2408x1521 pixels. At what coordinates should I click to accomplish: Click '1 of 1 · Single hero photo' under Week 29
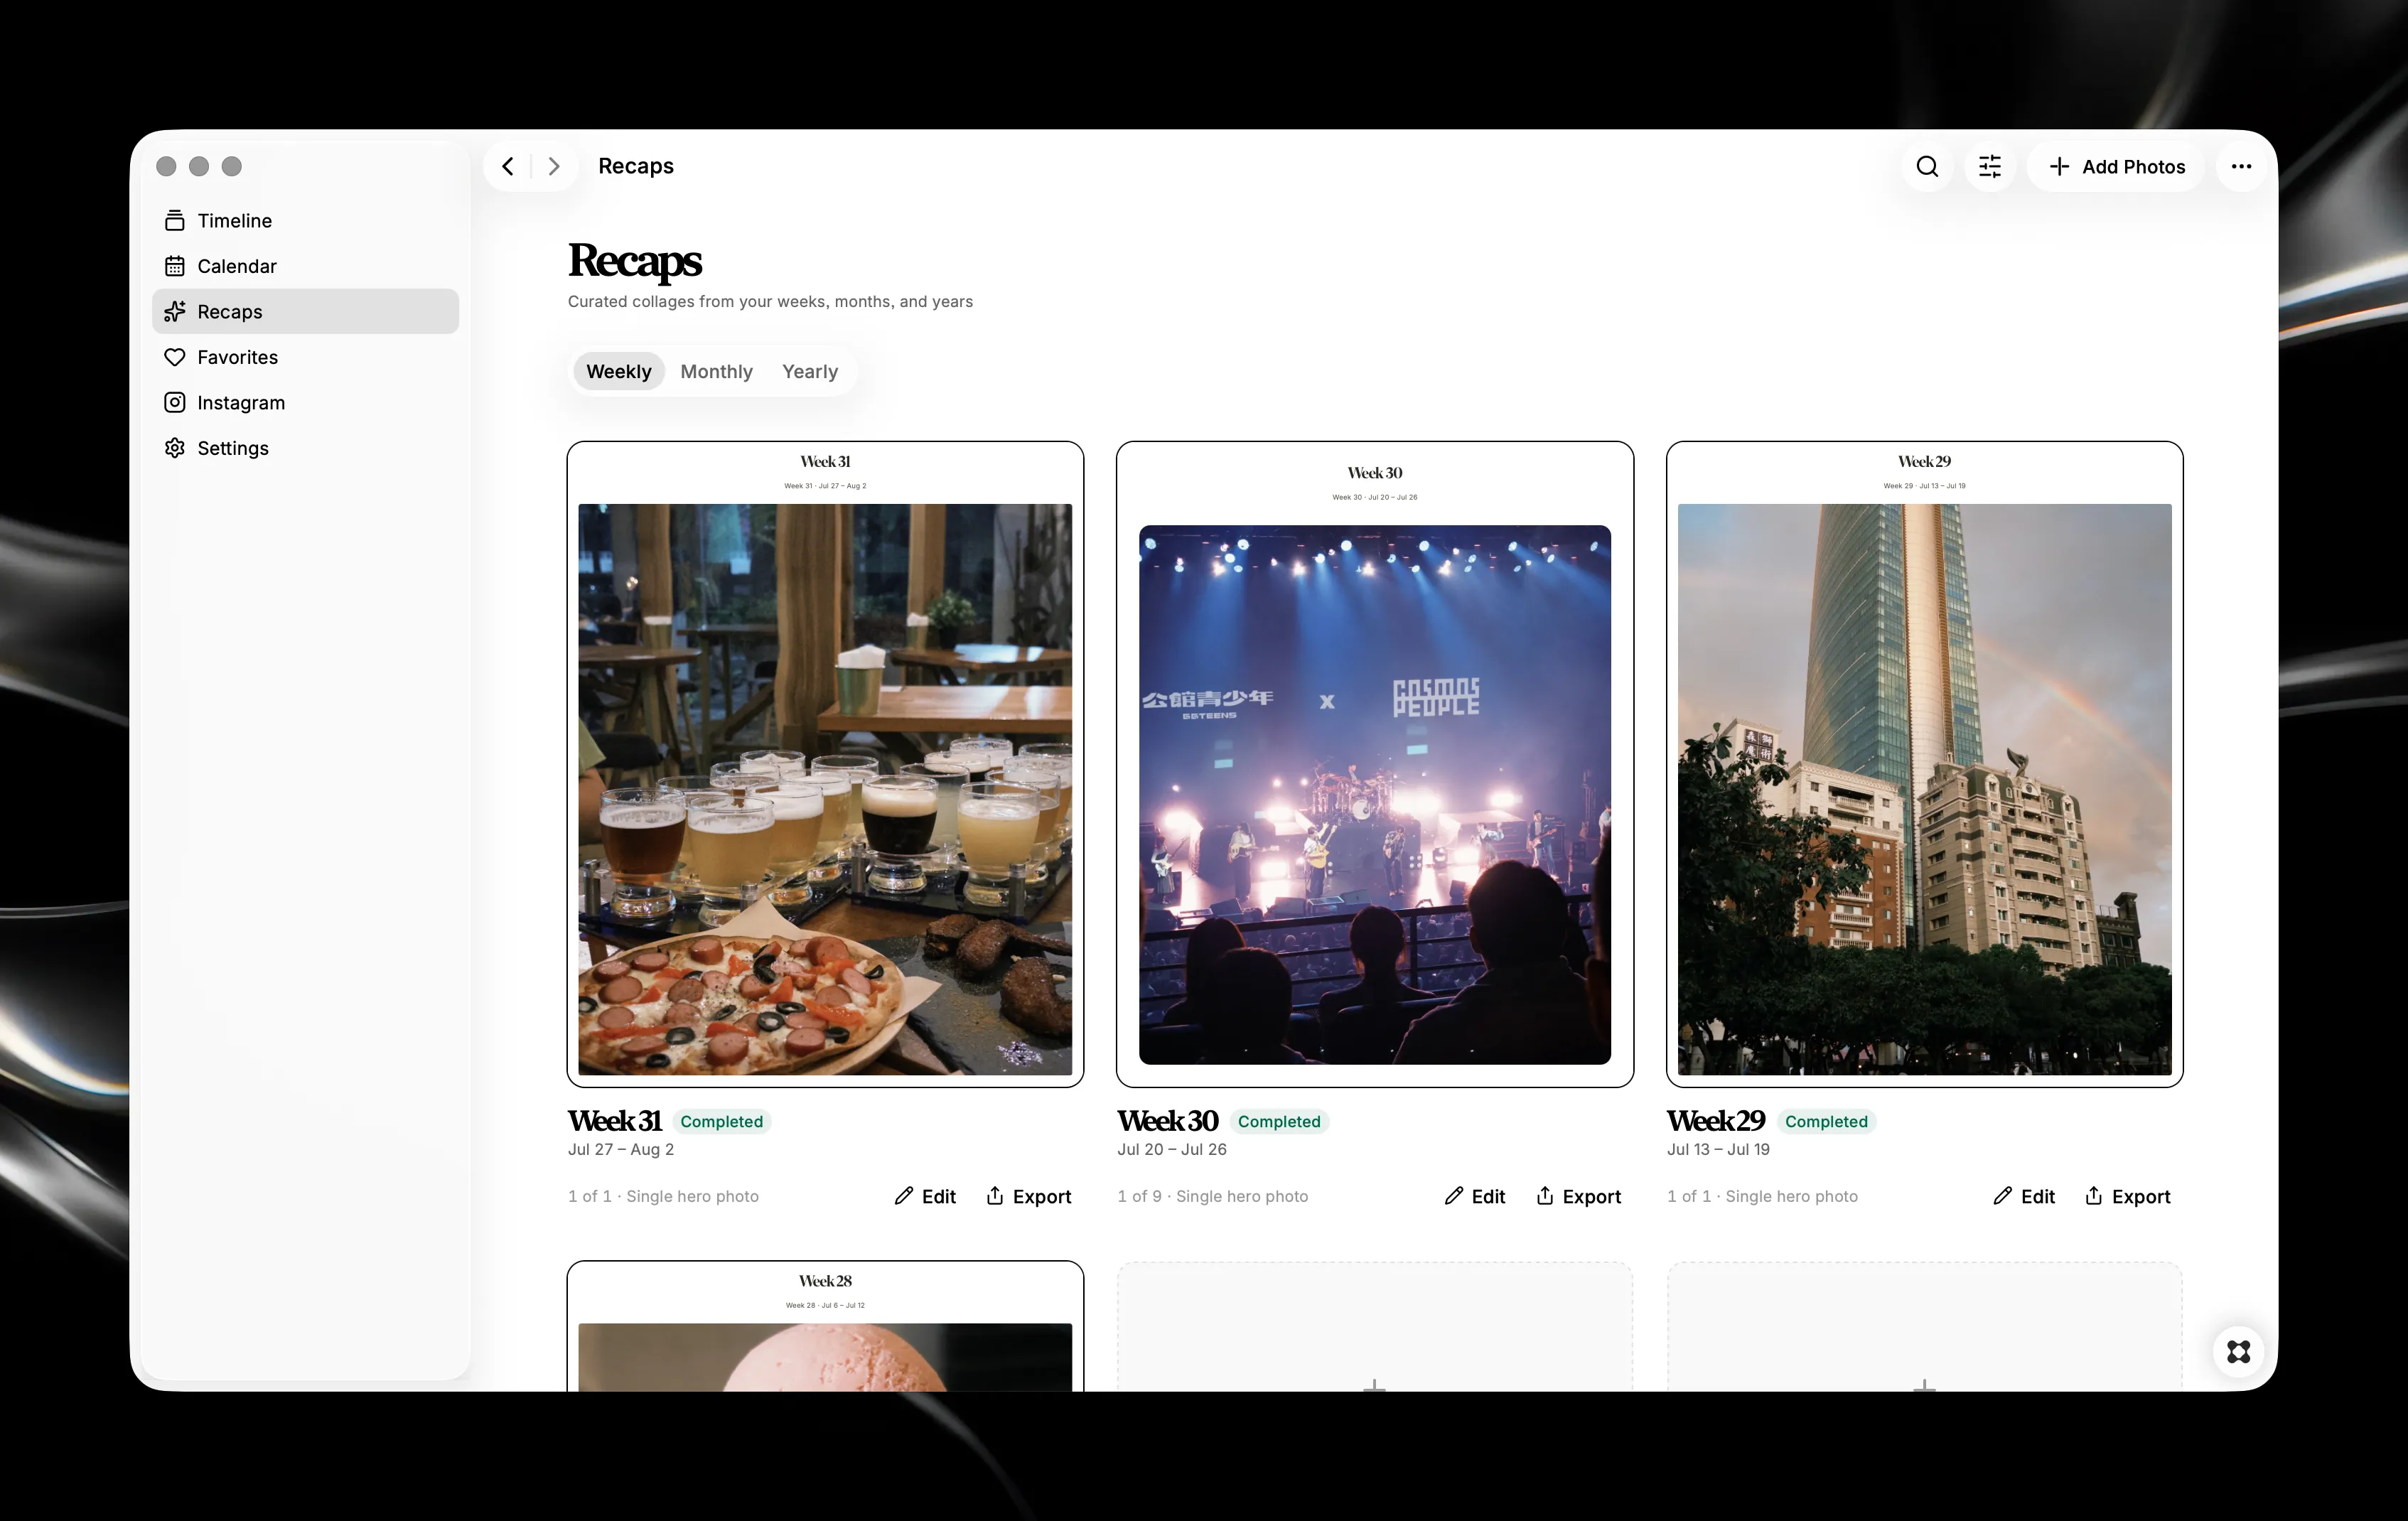[1762, 1196]
